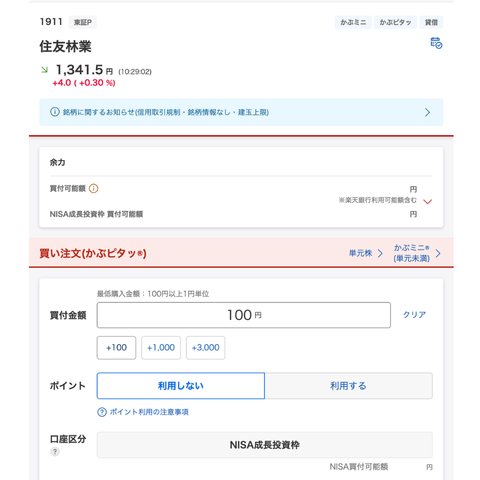The image size is (480, 480).
Task: Click the 買い注文(かぶピタッ®) heading
Action: tap(93, 253)
